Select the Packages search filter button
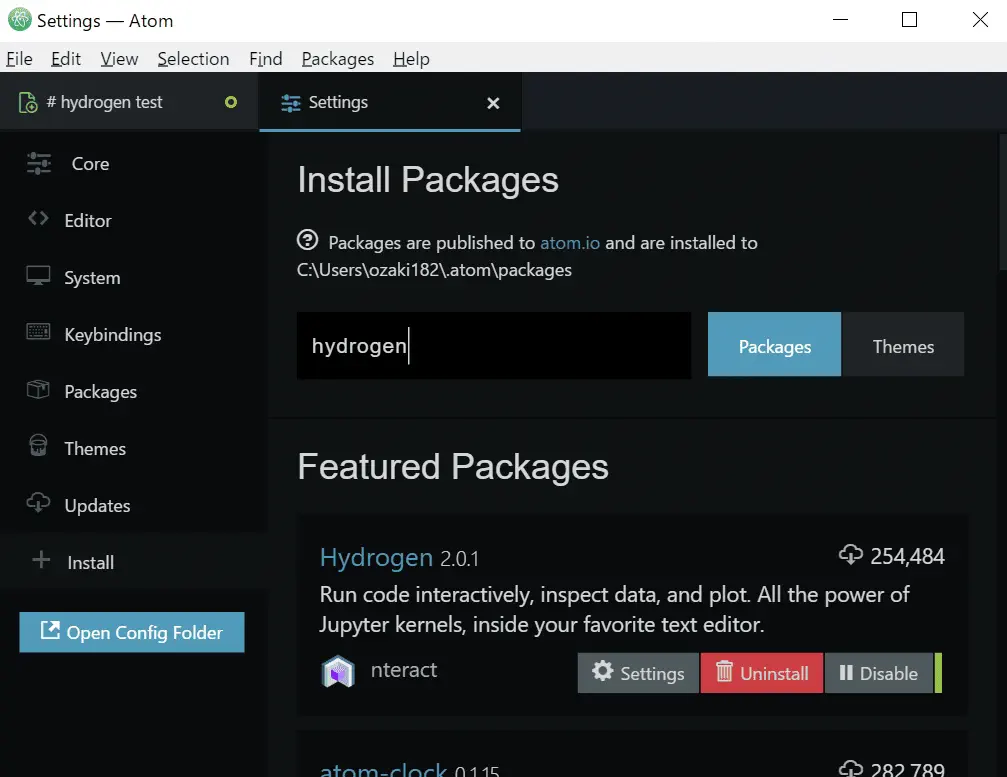Image resolution: width=1007 pixels, height=777 pixels. [x=774, y=347]
